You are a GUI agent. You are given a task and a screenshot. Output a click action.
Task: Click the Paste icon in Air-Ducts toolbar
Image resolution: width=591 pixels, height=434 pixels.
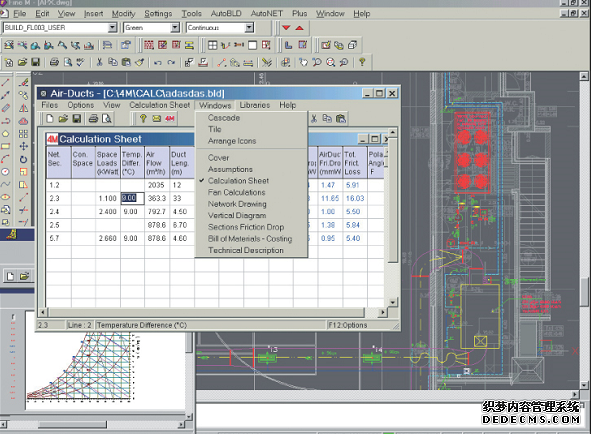click(341, 119)
